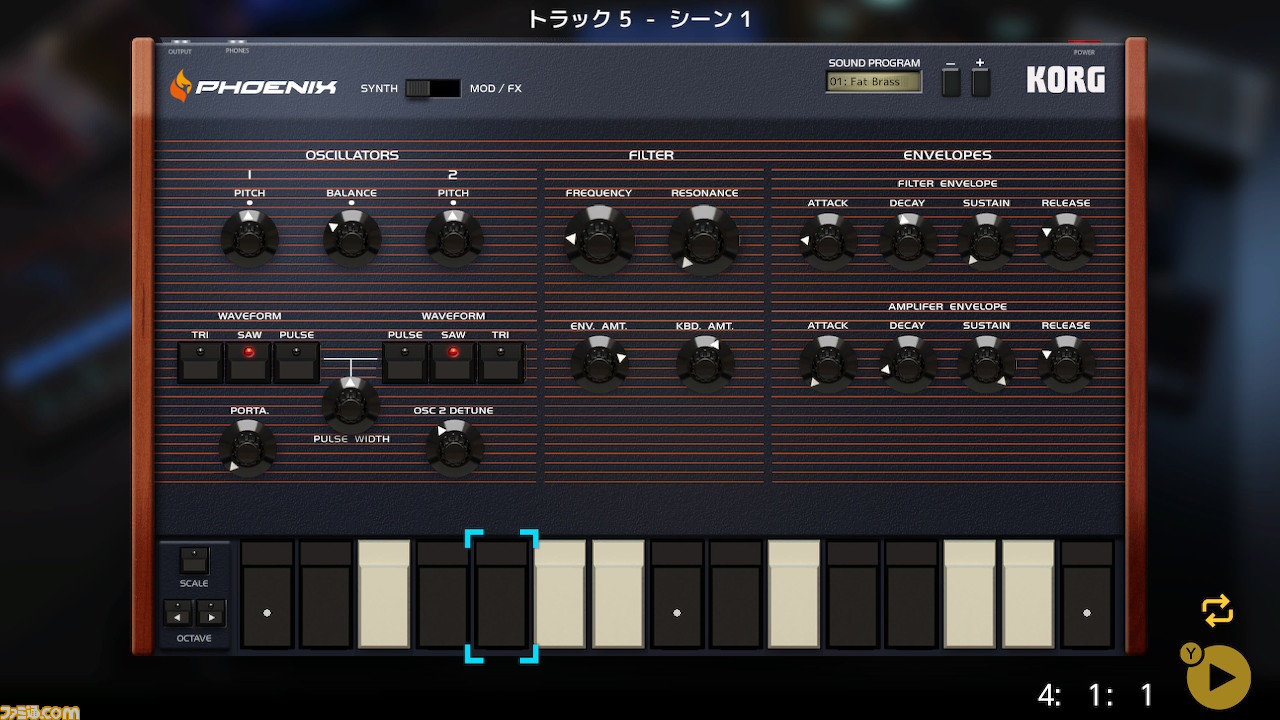Viewport: 1280px width, 720px height.
Task: Click the Filter Envelope Attack knob
Action: click(828, 242)
